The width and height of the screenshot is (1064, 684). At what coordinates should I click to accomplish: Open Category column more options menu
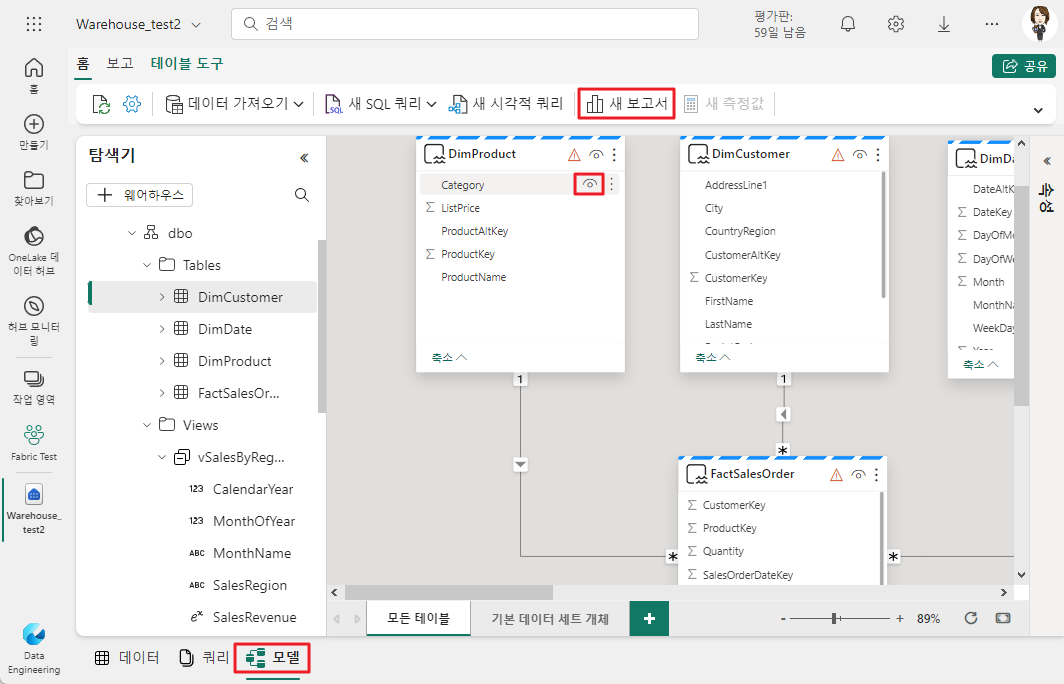click(x=611, y=184)
